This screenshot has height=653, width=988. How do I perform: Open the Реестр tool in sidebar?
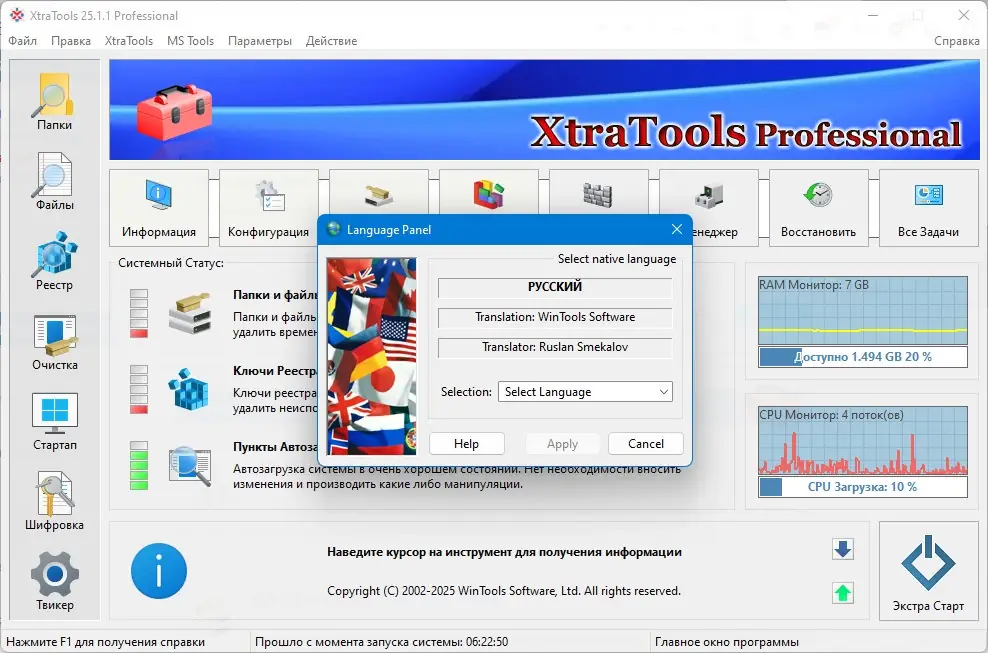[x=54, y=261]
